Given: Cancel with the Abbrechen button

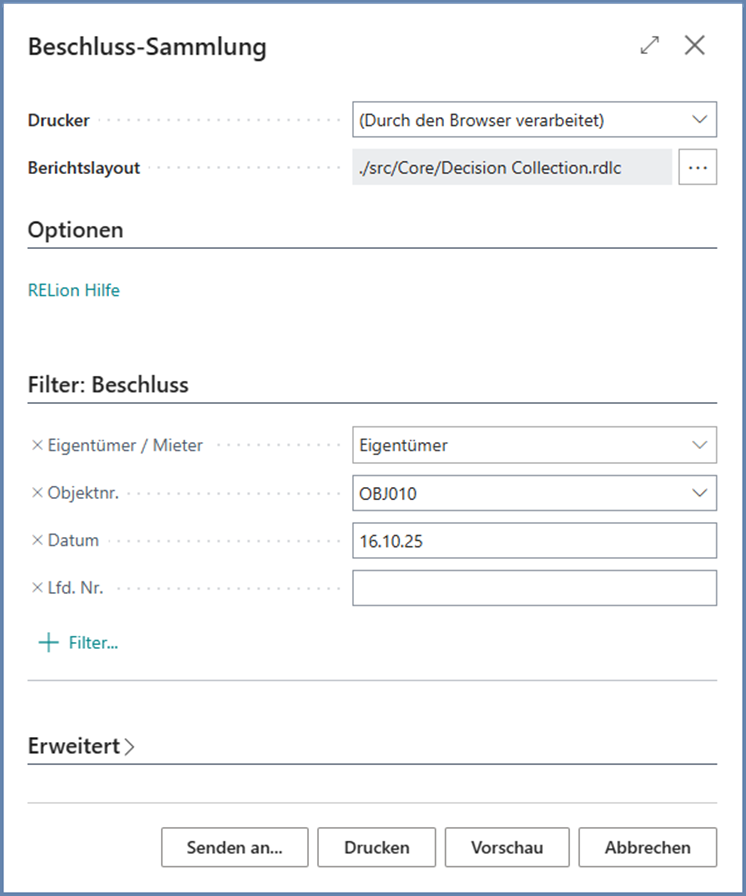Looking at the screenshot, I should 647,847.
